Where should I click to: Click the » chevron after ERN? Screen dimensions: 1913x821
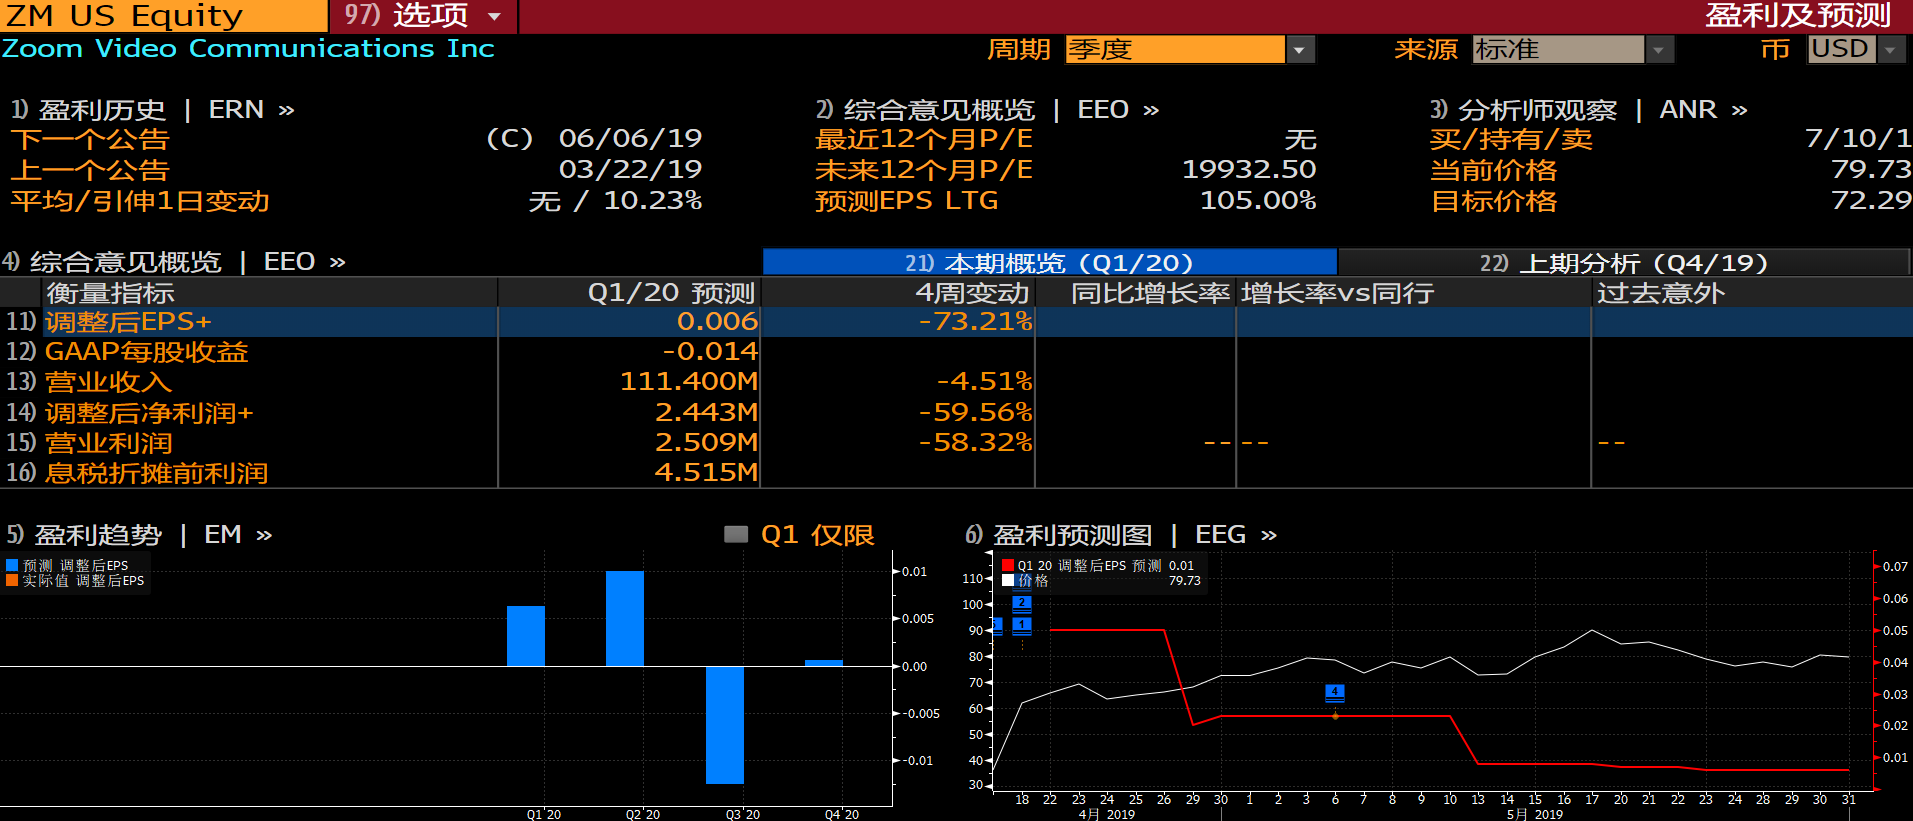(286, 110)
